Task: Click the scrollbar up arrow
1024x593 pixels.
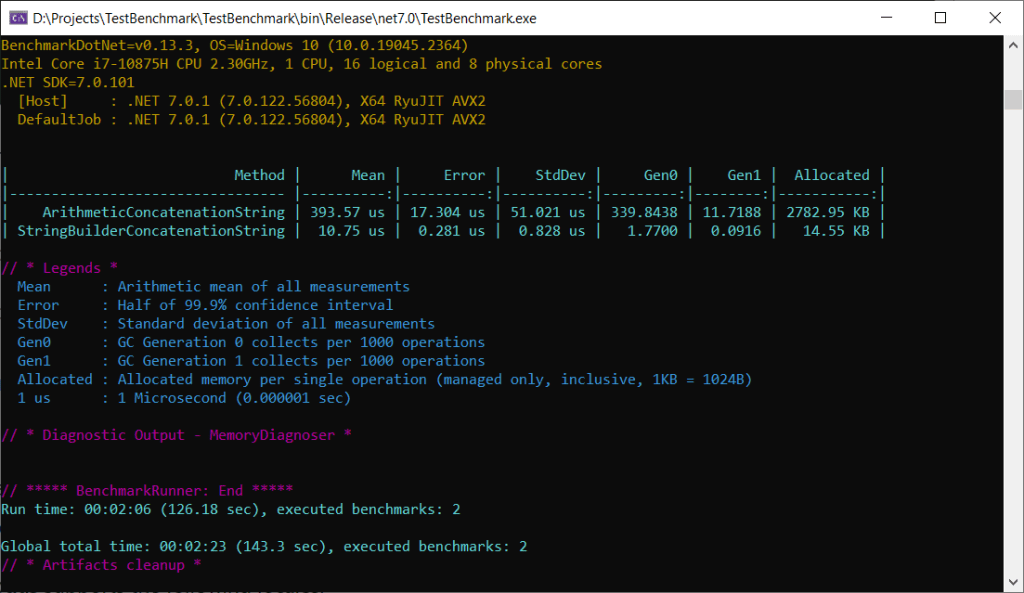Action: [x=1013, y=45]
